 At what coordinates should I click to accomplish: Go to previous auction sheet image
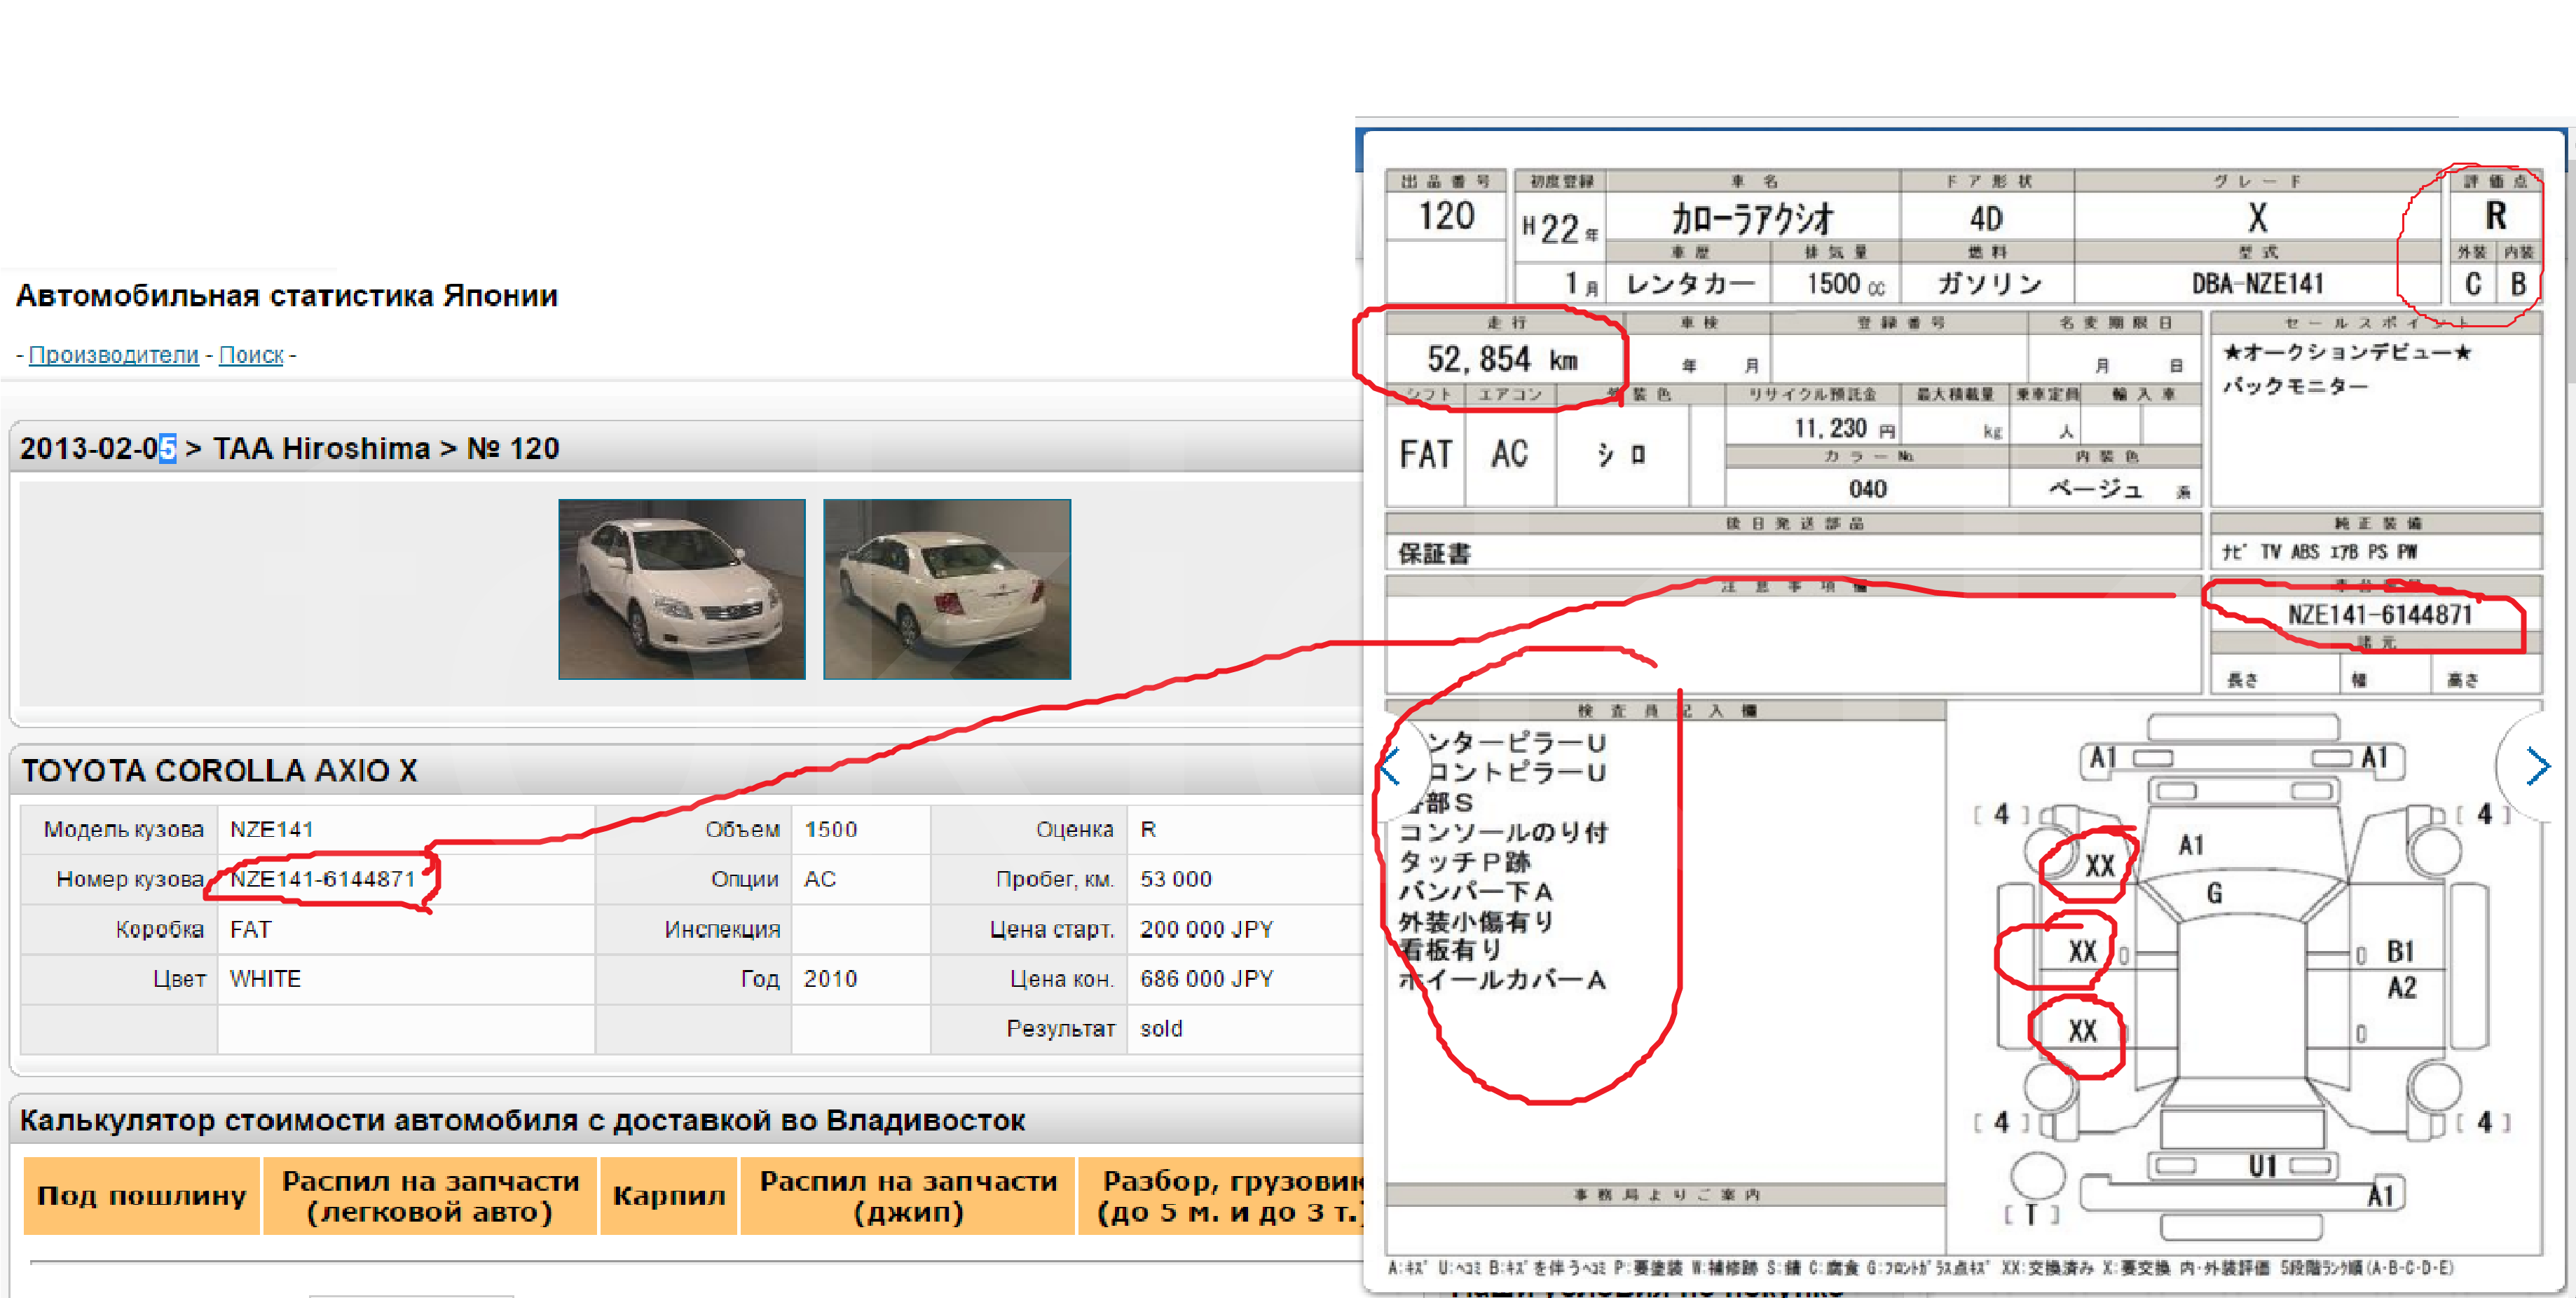(1392, 767)
